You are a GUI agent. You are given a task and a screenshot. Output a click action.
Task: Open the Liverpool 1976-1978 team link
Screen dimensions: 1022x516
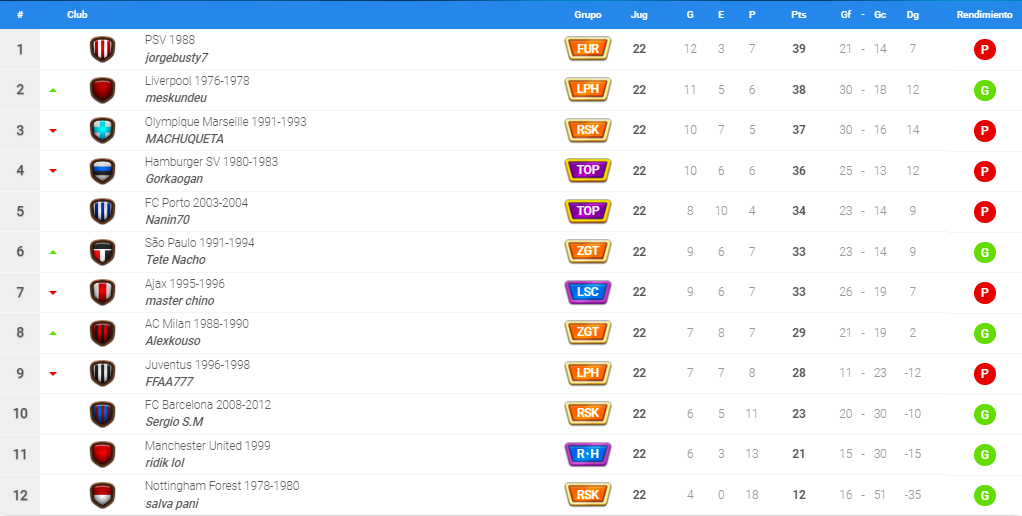click(x=197, y=81)
